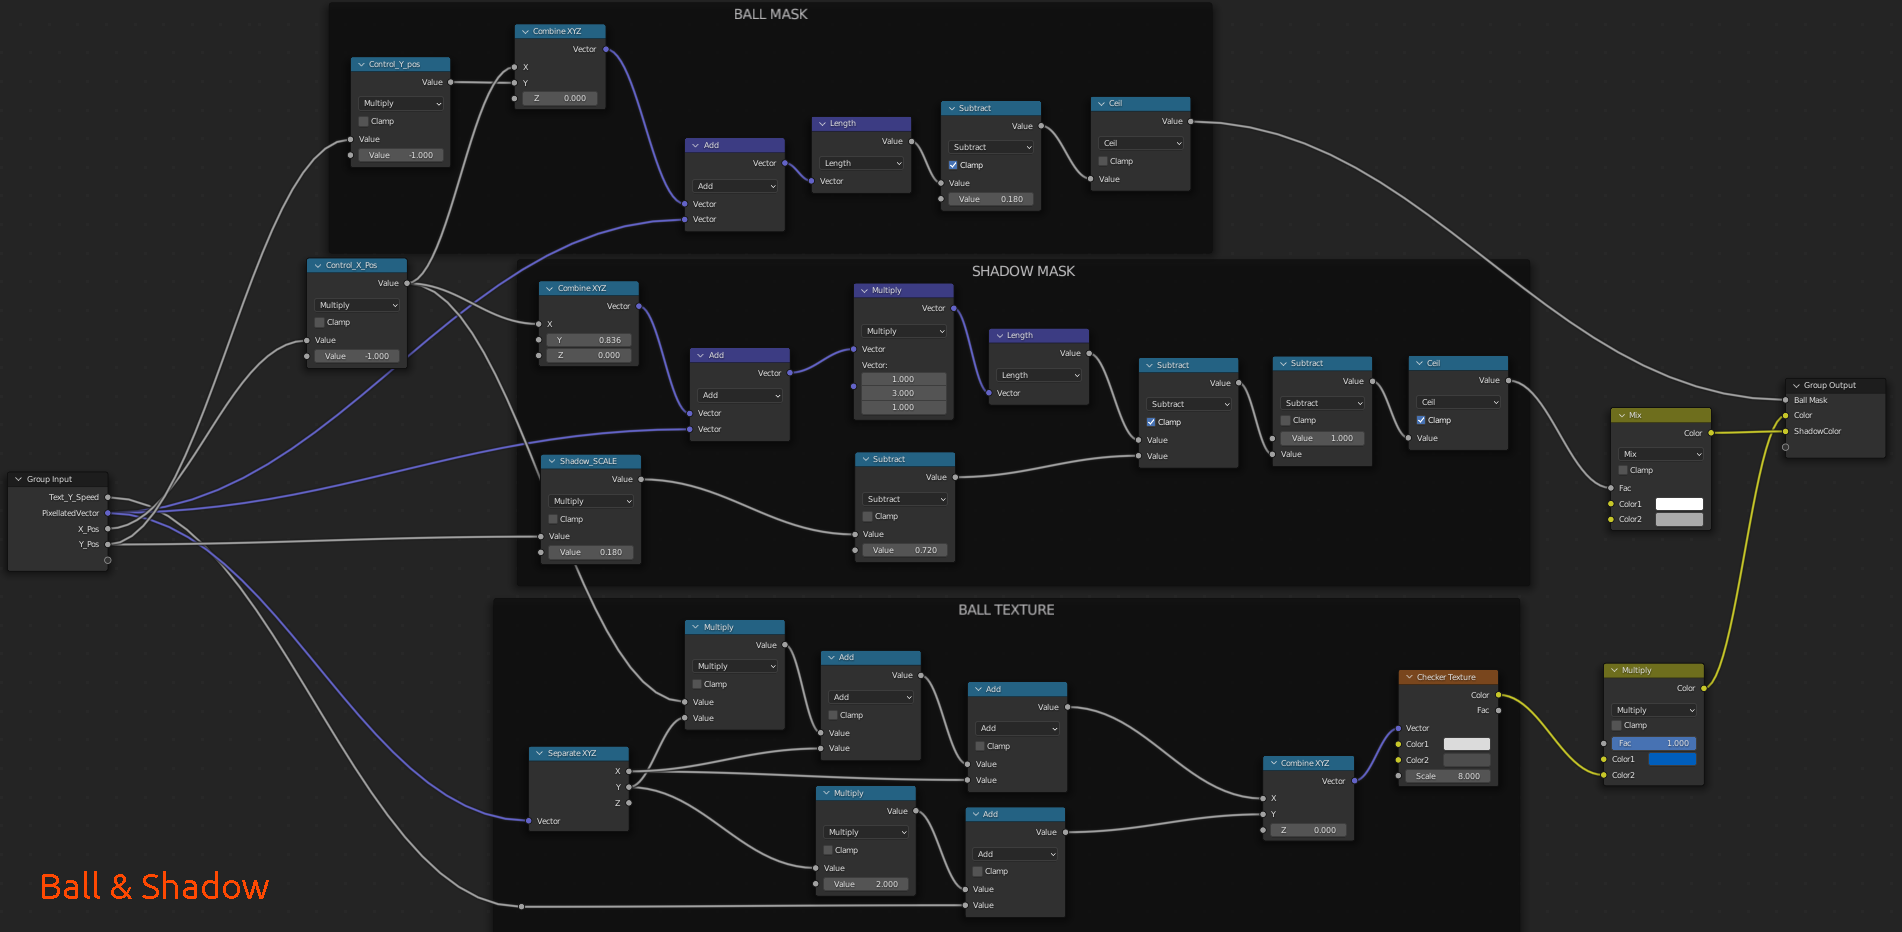Screen dimensions: 1902x932
Task: Collapse the Shadow_SCALE node using its chevron
Action: (552, 461)
